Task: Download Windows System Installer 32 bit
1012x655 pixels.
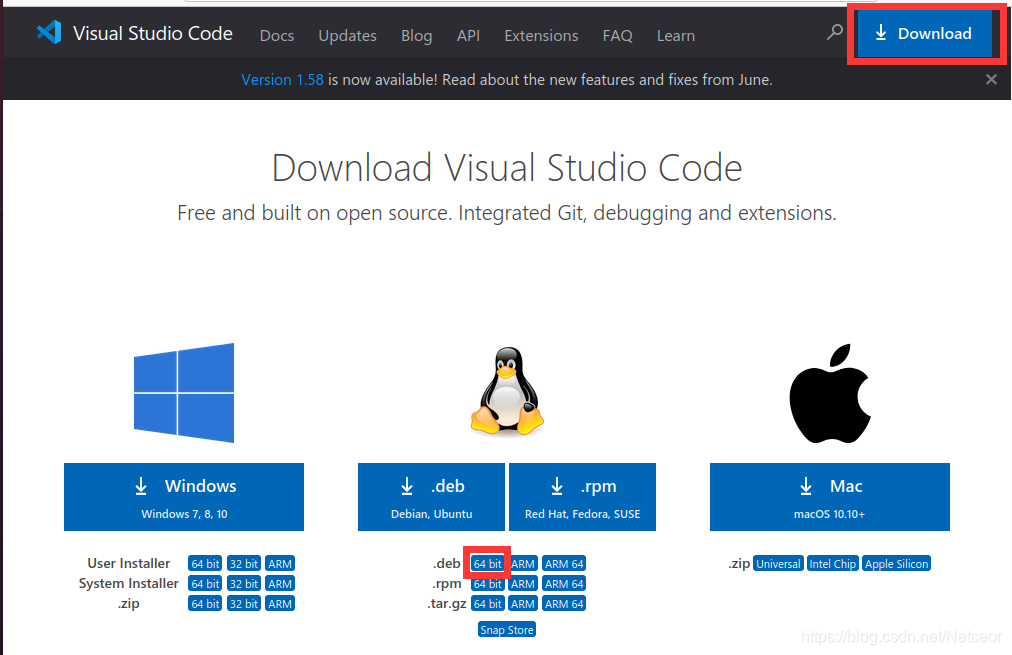Action: [x=244, y=583]
